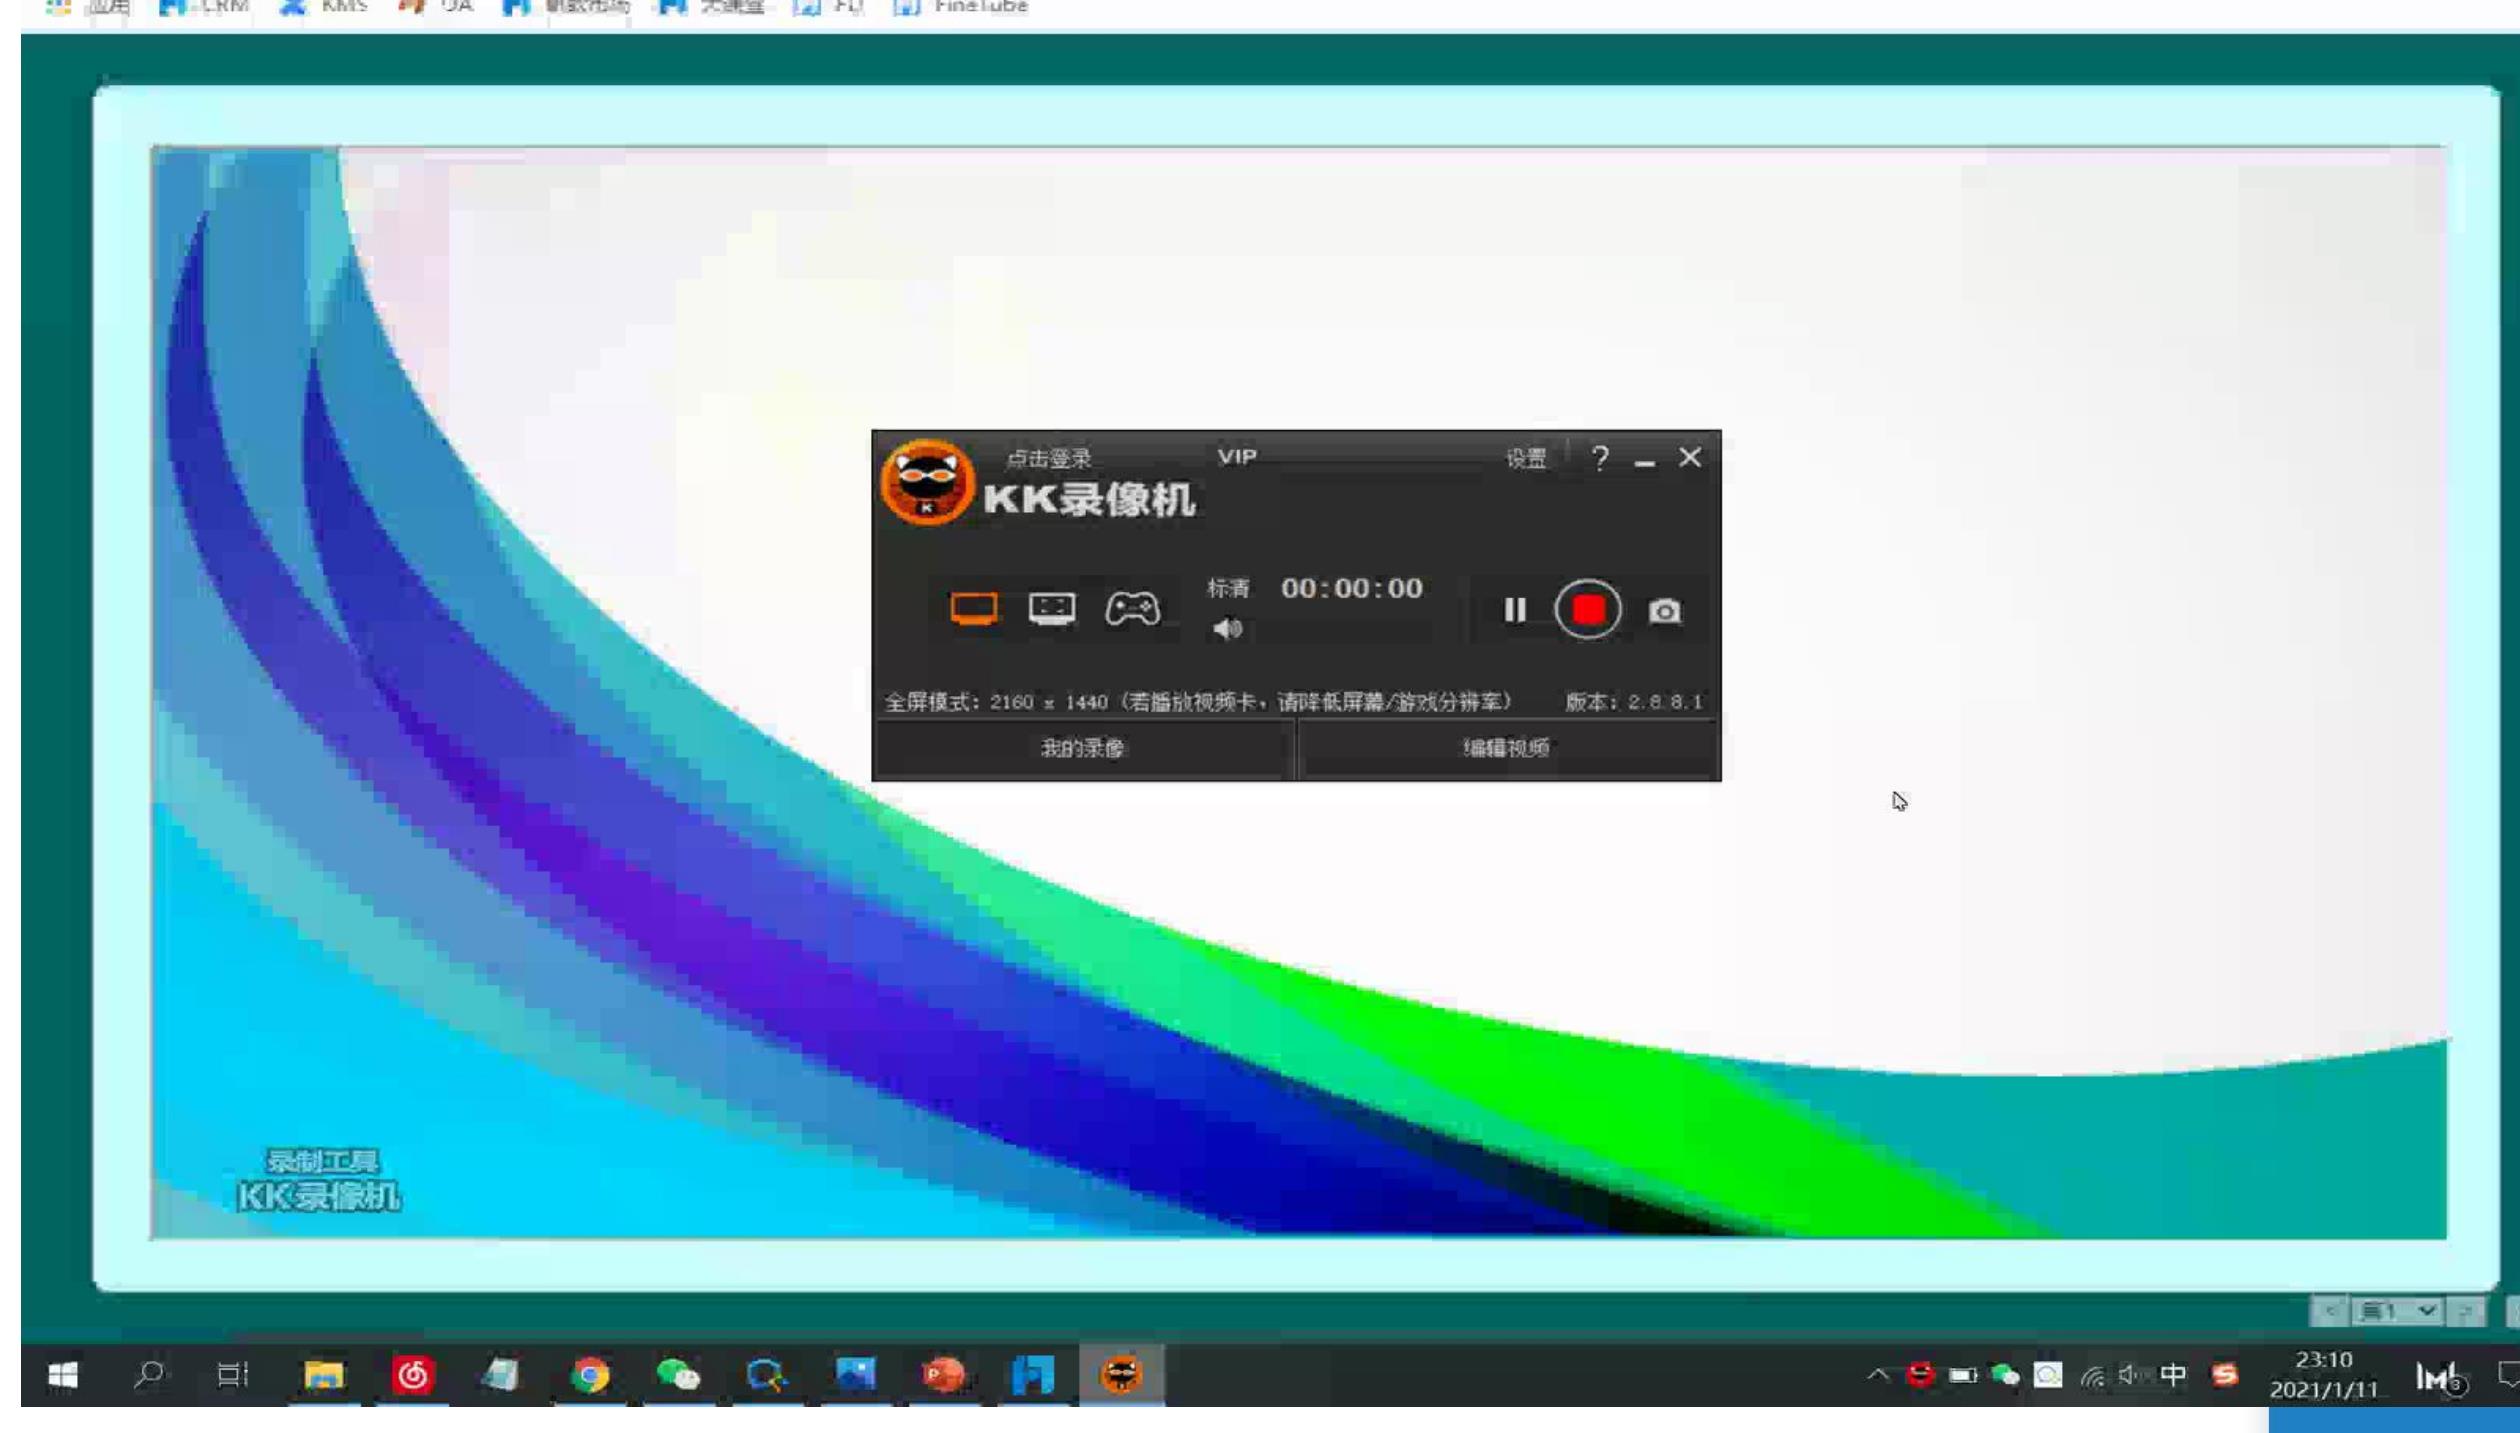Image resolution: width=2520 pixels, height=1433 pixels.
Task: Go to previous page with left arrow
Action: [x=2330, y=1311]
